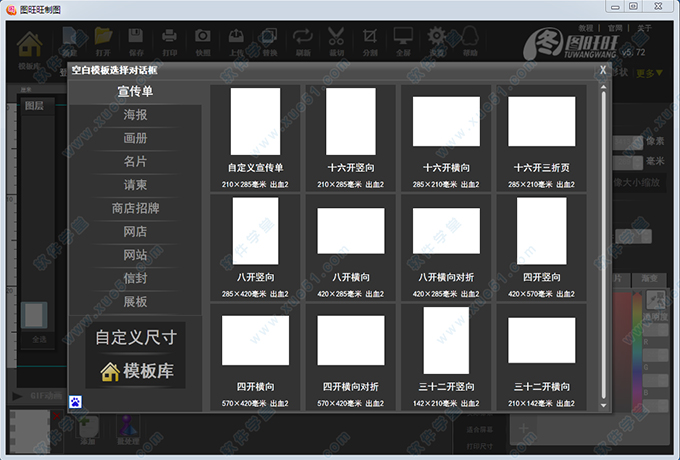This screenshot has height=460, width=680.
Task: Click the 模板库 button in dialog
Action: [136, 371]
